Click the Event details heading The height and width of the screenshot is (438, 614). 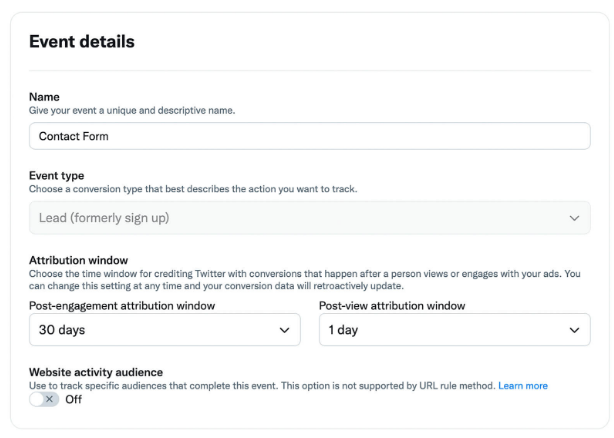pyautogui.click(x=82, y=42)
